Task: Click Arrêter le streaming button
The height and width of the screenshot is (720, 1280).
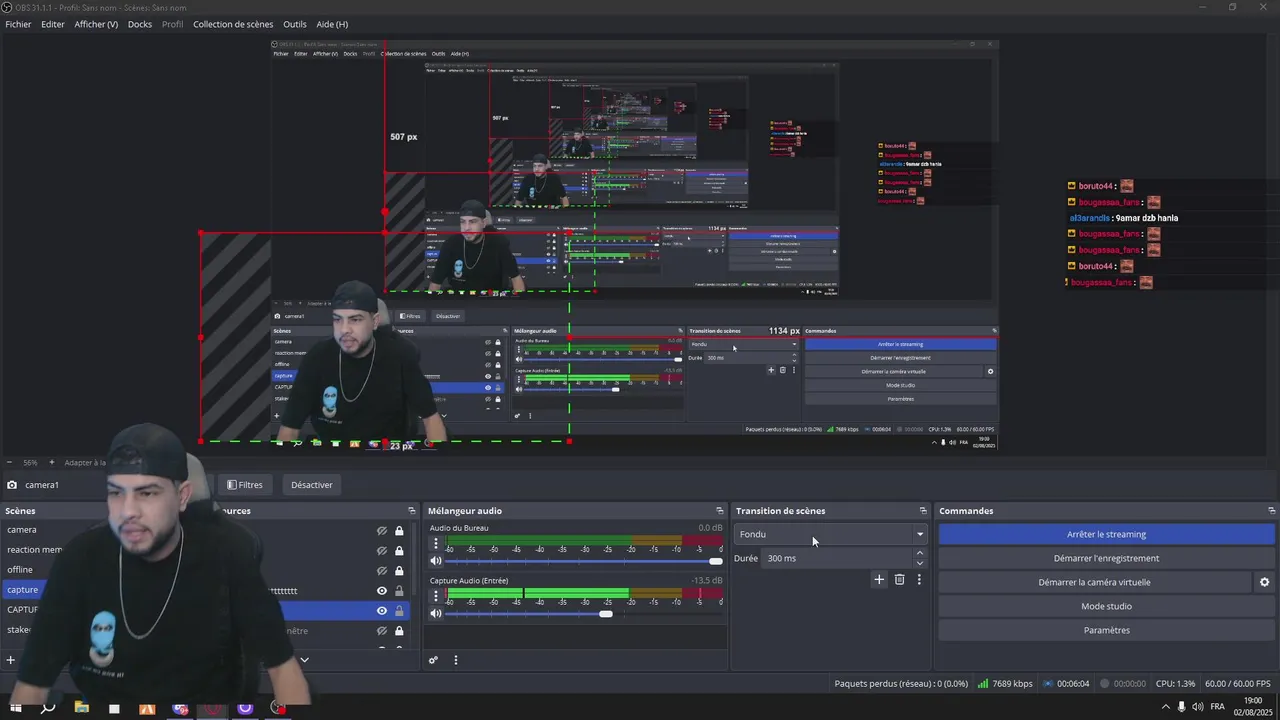Action: [x=1106, y=534]
